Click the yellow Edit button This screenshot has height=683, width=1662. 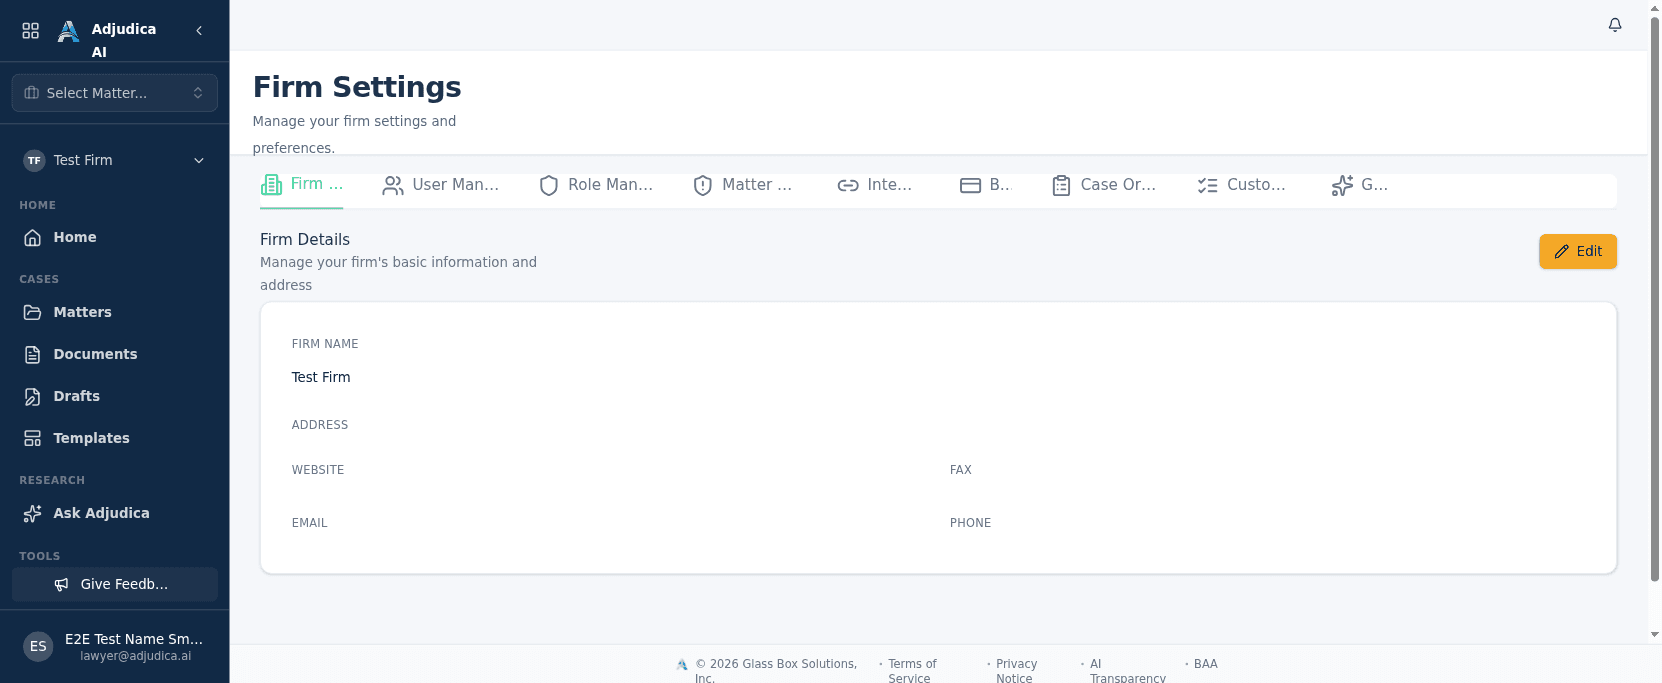pyautogui.click(x=1578, y=251)
